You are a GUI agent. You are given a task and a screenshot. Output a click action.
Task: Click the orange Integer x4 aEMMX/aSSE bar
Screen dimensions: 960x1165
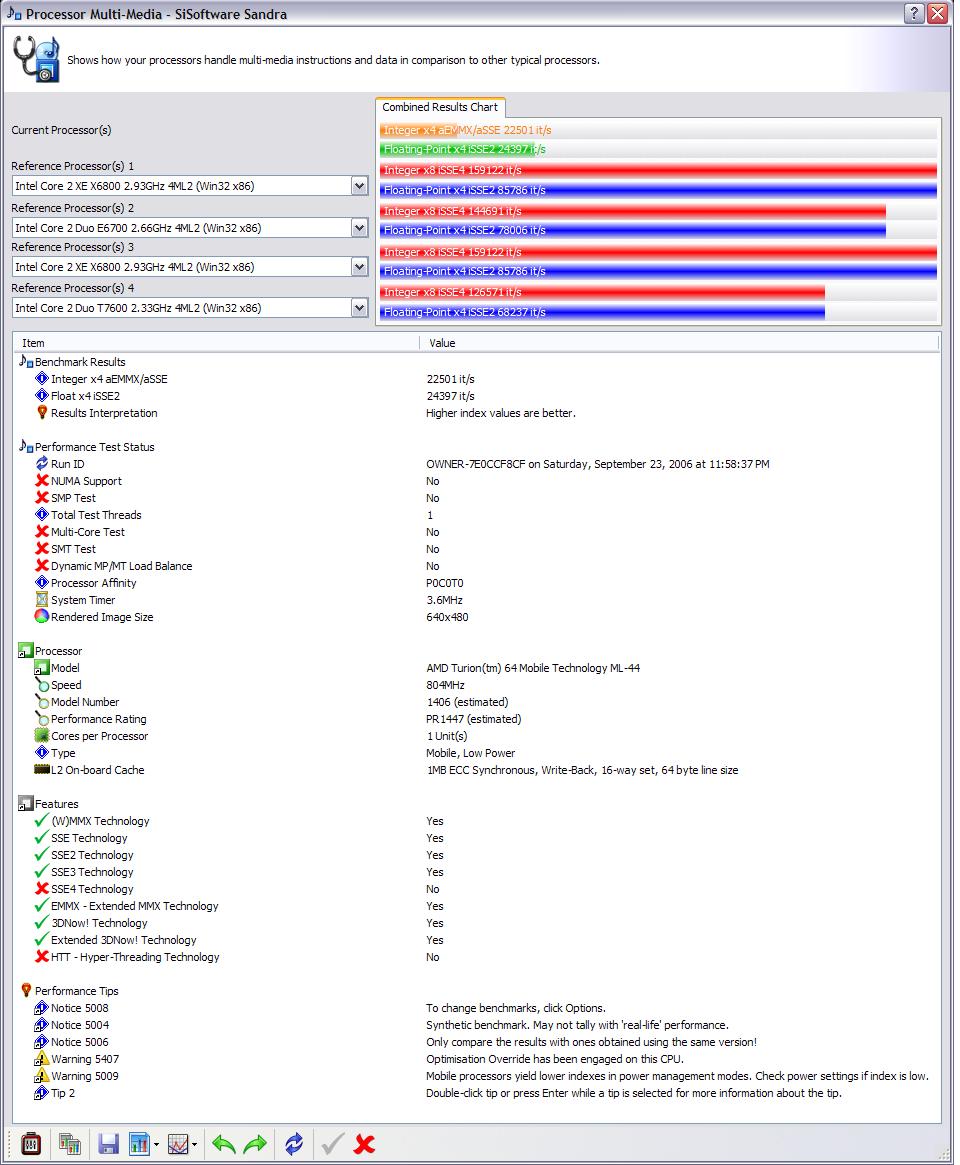pos(418,130)
